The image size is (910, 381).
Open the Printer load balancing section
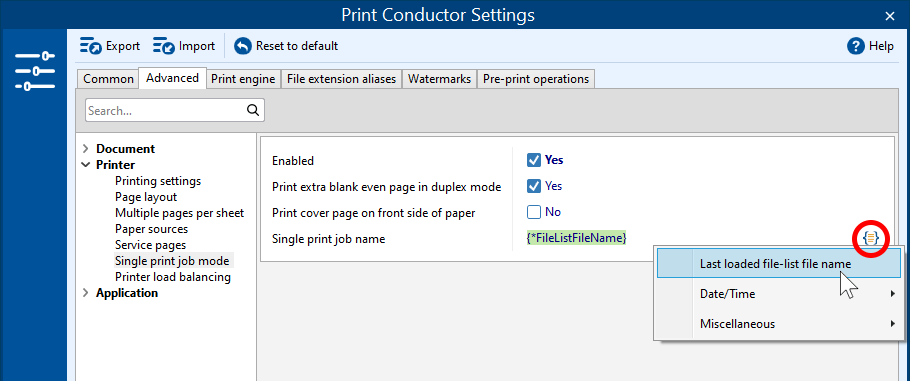pos(173,277)
